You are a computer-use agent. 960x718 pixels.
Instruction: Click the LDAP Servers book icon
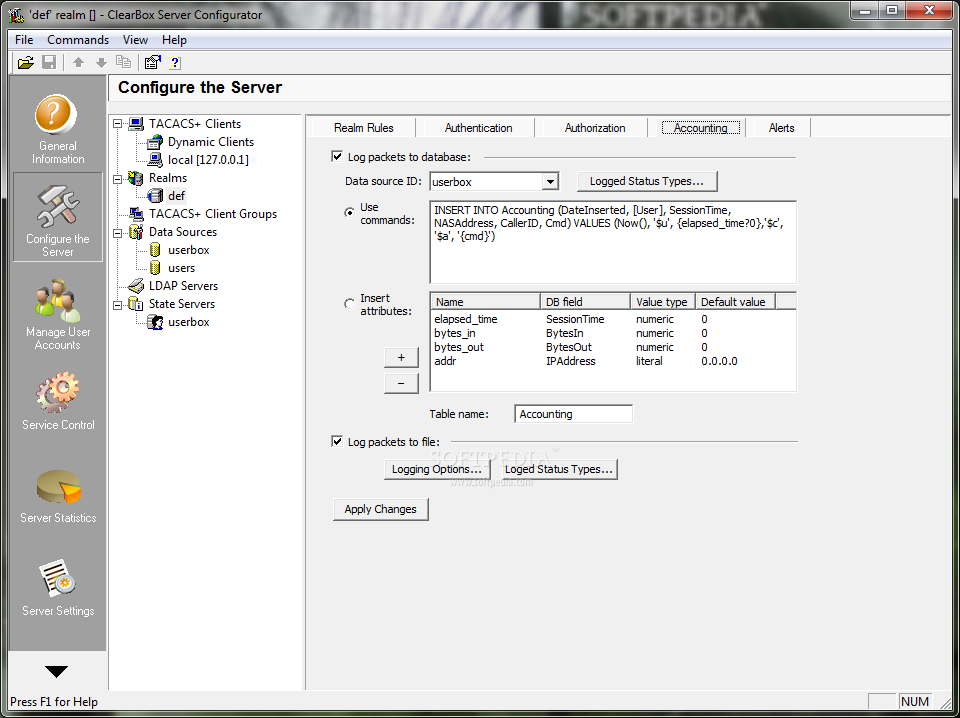click(x=136, y=286)
